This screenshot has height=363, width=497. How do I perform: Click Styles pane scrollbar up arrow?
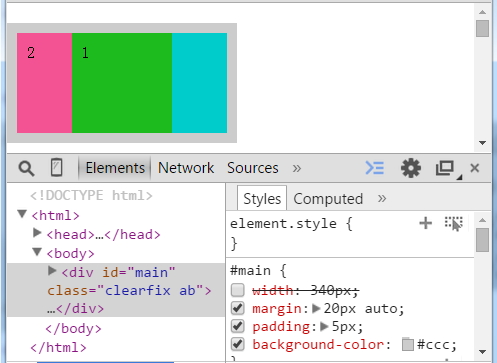pos(482,220)
